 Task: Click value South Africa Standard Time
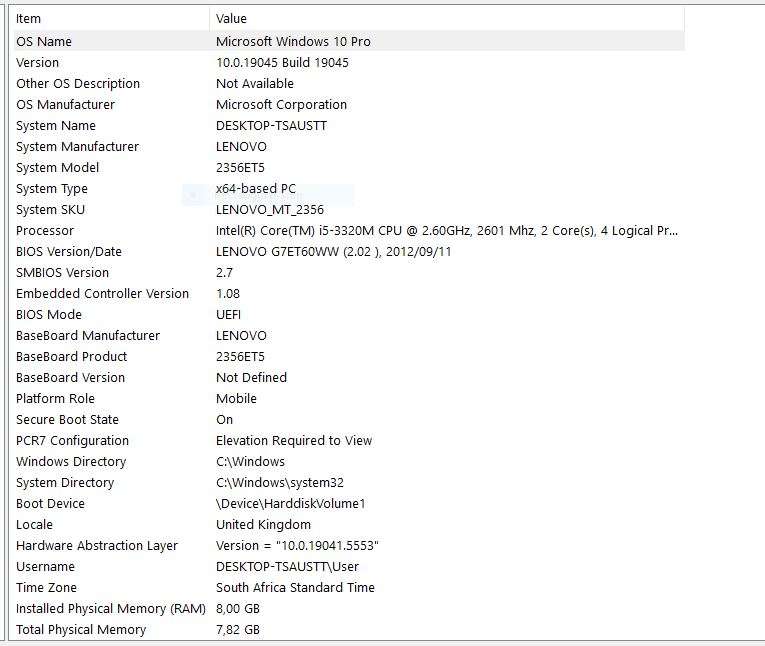(295, 587)
